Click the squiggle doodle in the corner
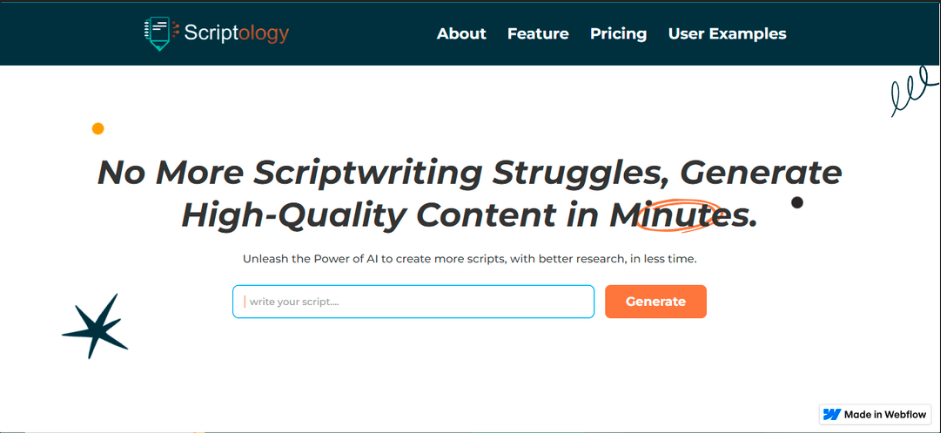This screenshot has width=941, height=433. (912, 91)
